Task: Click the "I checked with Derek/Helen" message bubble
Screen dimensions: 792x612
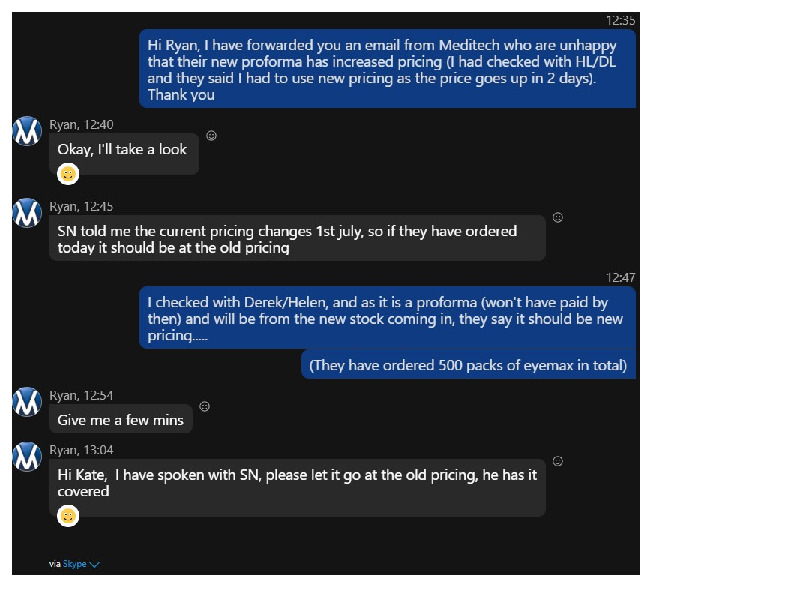Action: tap(386, 319)
